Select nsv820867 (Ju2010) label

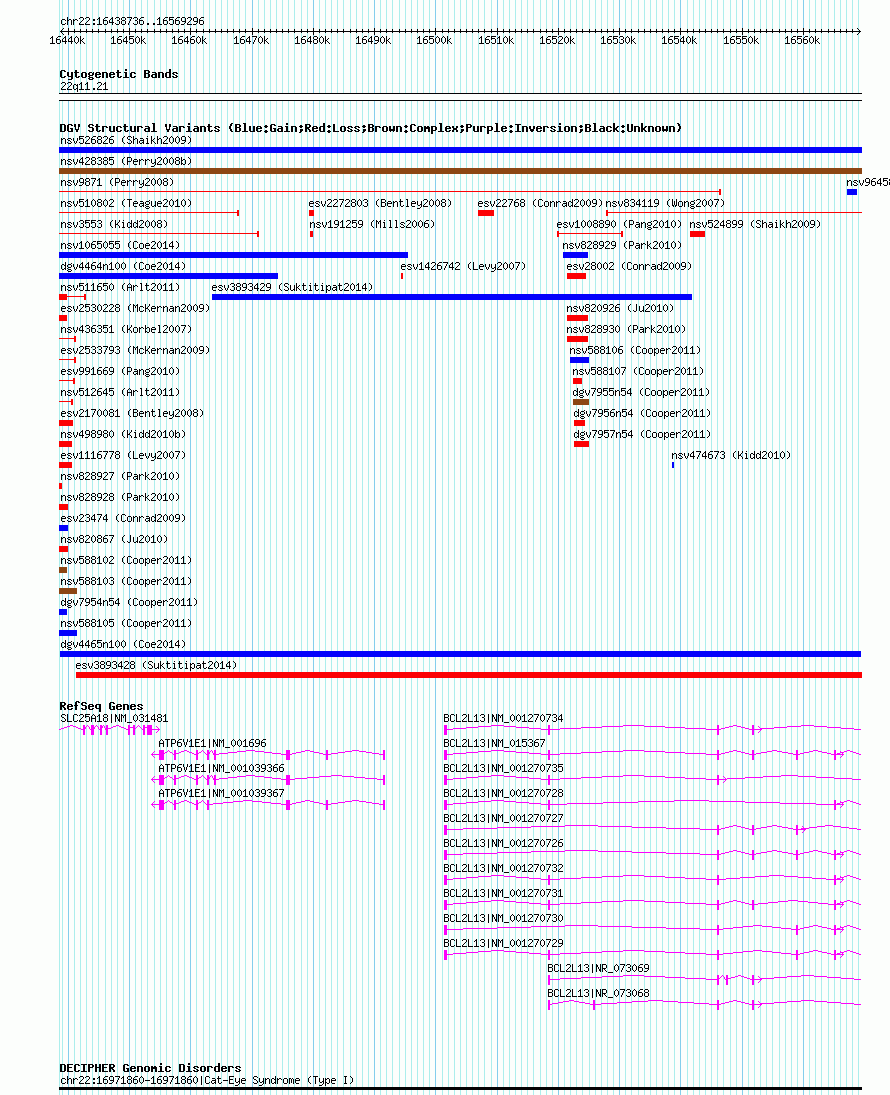(x=114, y=538)
